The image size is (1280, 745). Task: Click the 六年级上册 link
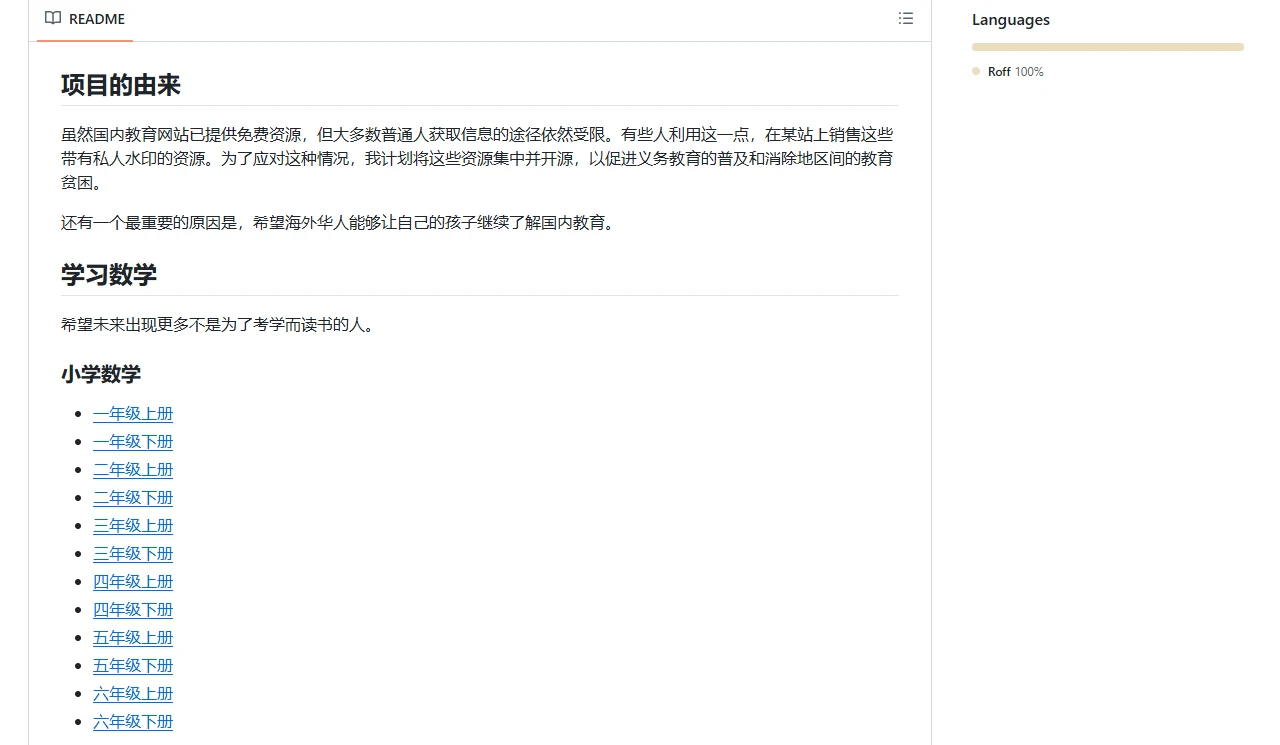point(133,694)
